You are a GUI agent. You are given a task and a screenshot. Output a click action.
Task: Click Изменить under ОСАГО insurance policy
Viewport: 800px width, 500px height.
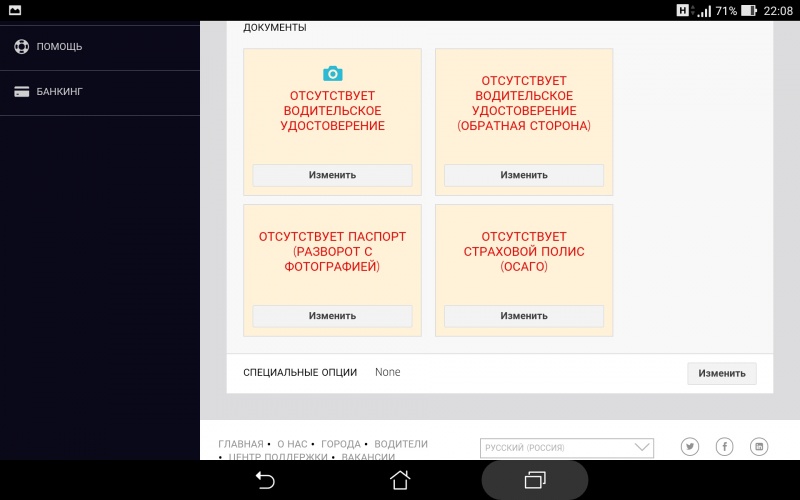524,316
